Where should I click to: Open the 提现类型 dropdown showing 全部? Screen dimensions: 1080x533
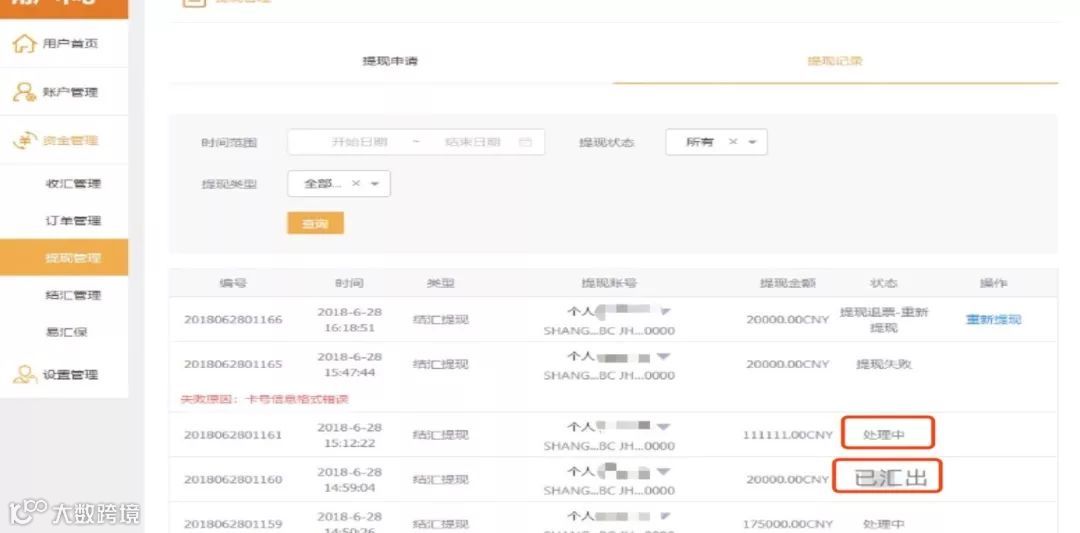tap(339, 184)
